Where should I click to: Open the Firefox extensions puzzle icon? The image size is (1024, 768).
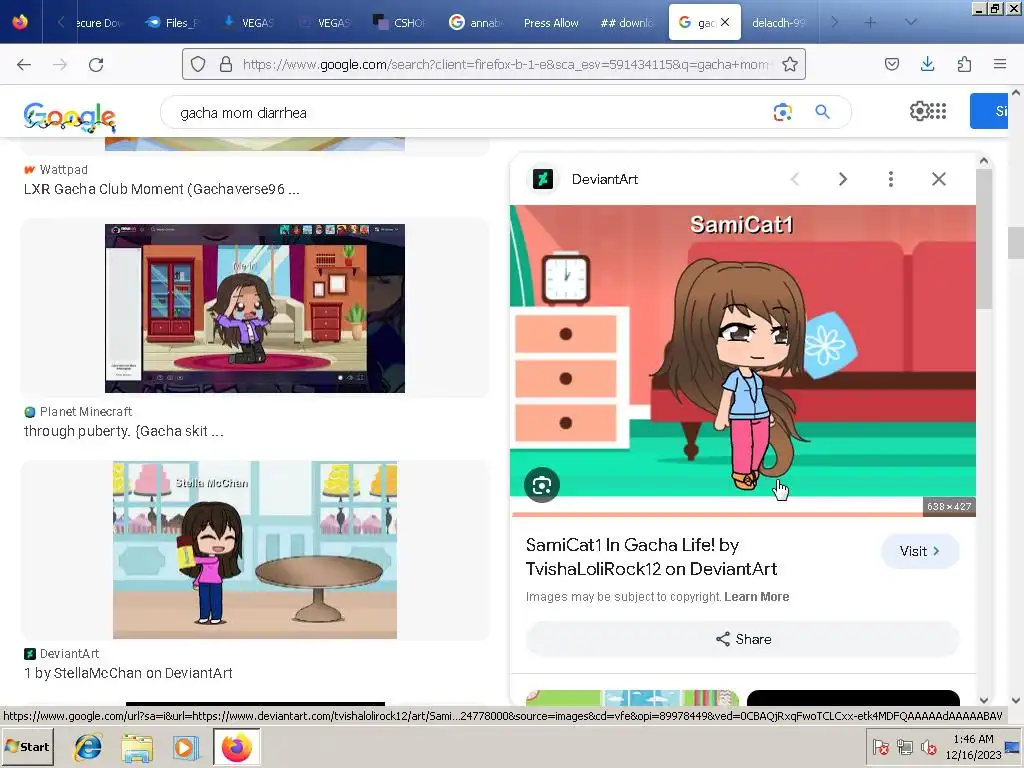(964, 64)
